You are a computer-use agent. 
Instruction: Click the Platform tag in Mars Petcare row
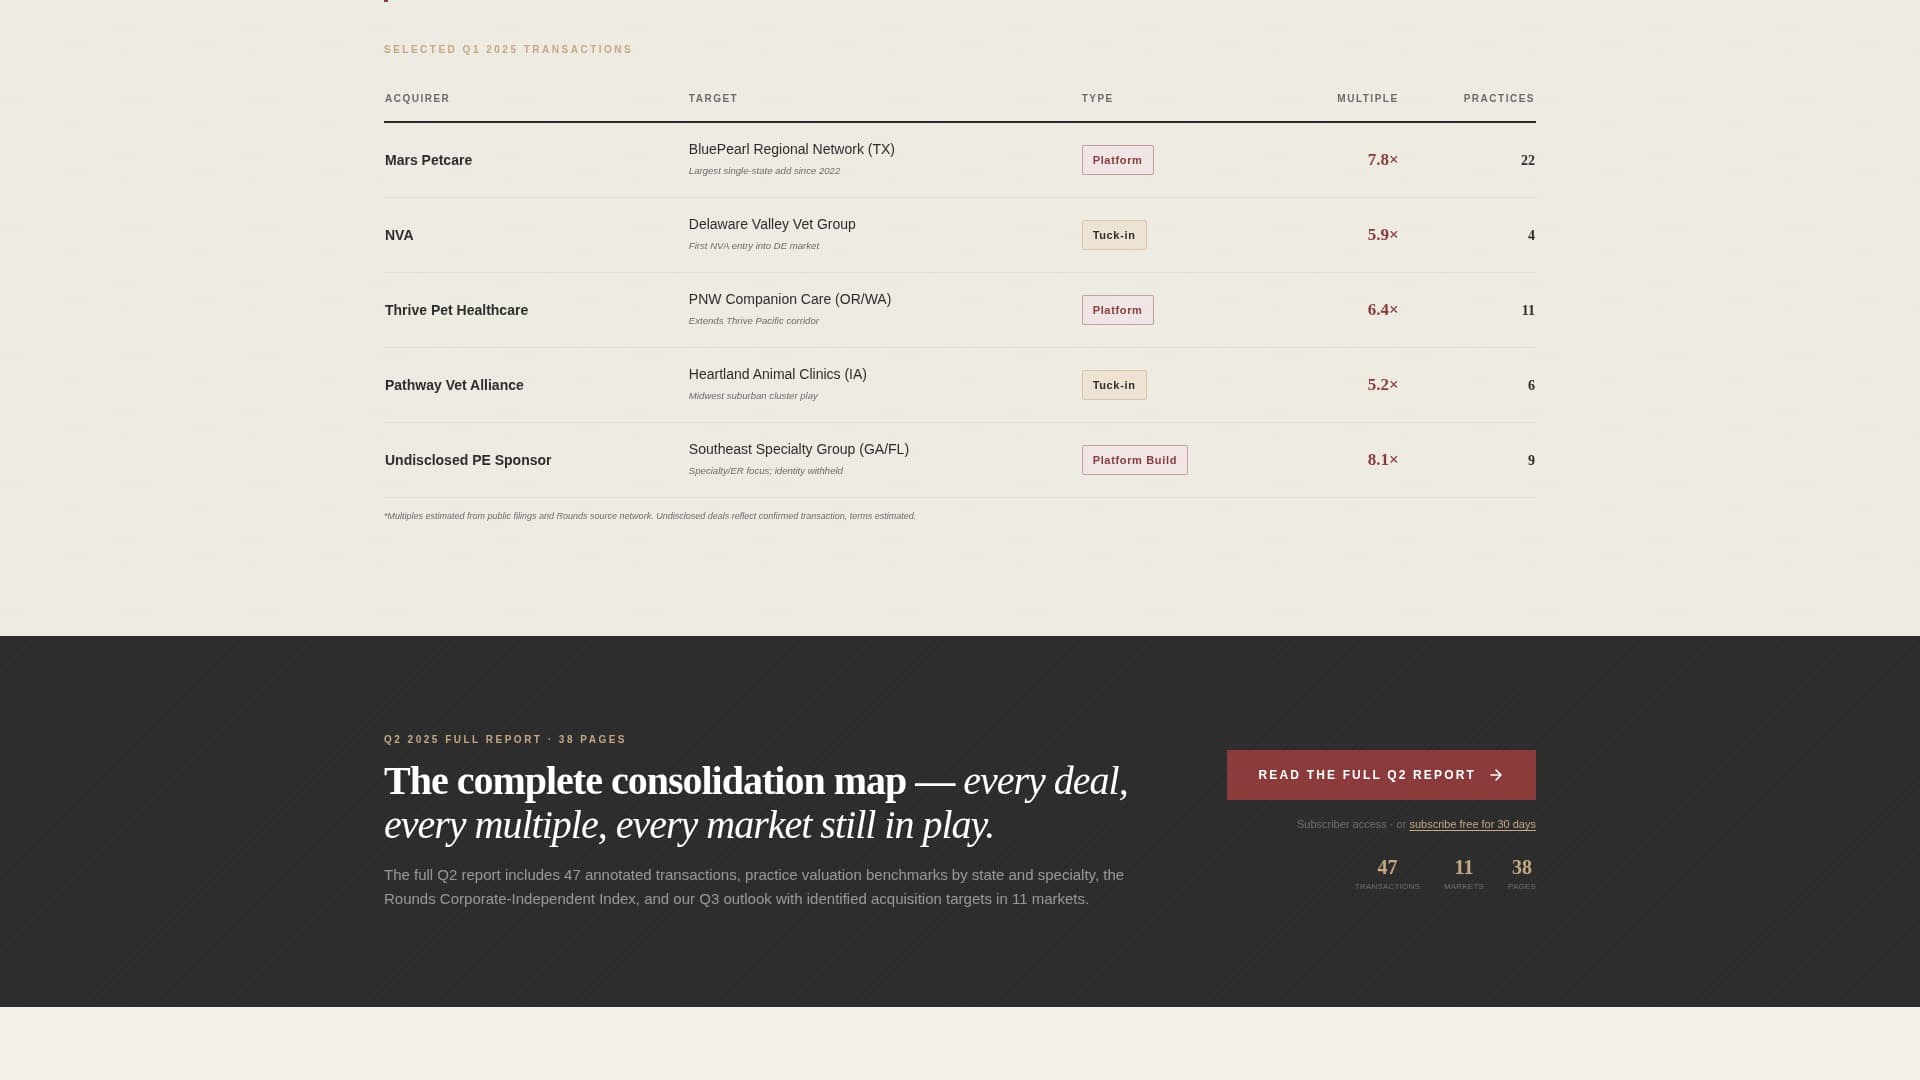[x=1117, y=160]
